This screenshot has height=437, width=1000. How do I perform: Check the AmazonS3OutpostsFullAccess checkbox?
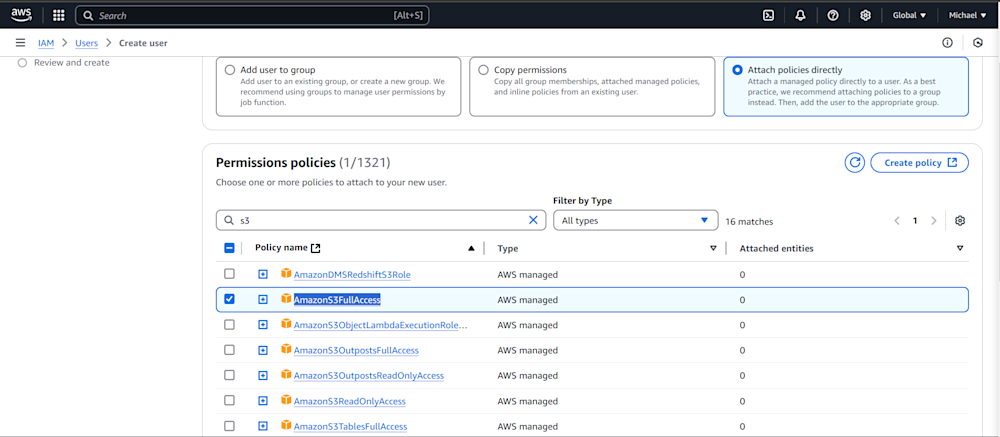[x=230, y=350]
